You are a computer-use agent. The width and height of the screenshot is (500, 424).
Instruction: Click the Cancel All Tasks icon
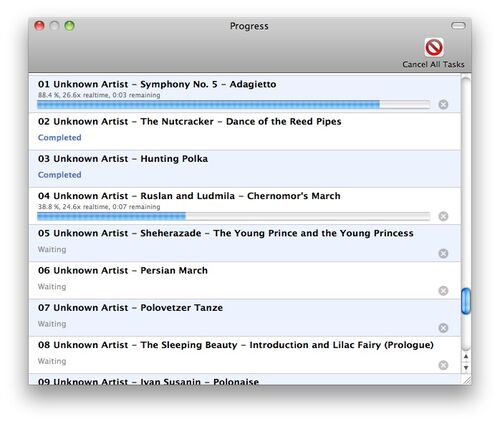(x=434, y=47)
